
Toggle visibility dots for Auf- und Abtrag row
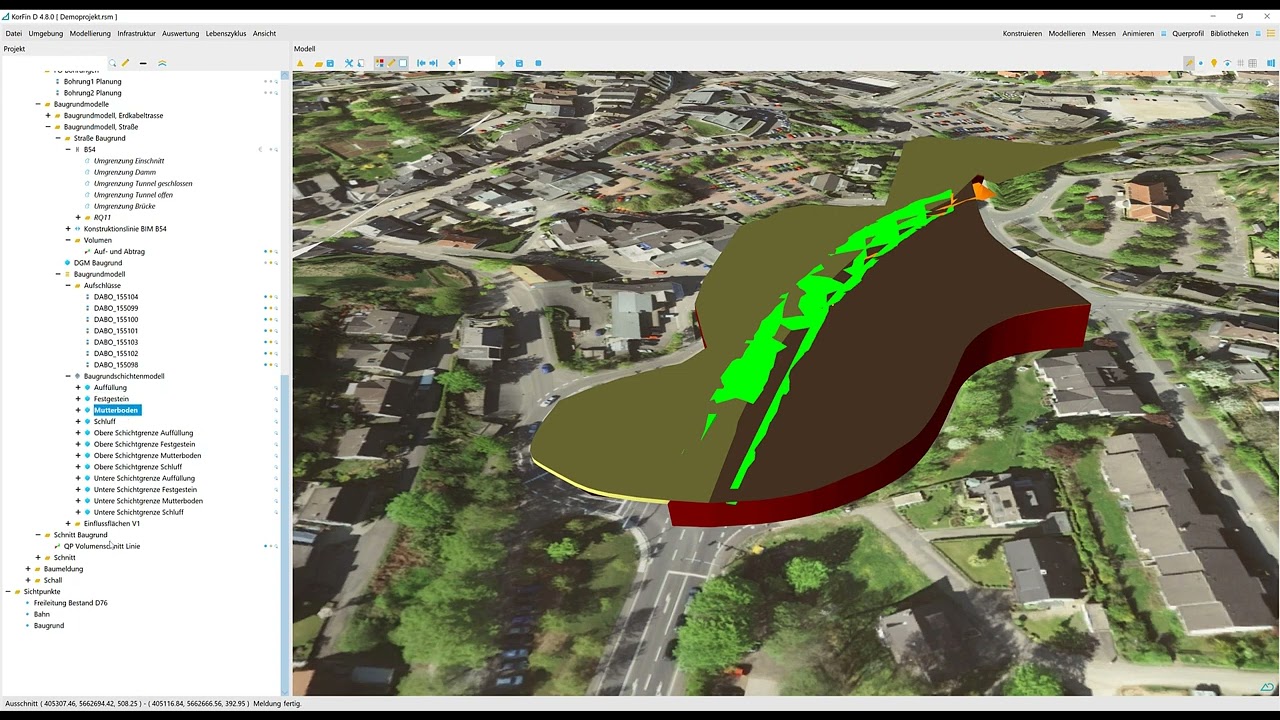270,251
